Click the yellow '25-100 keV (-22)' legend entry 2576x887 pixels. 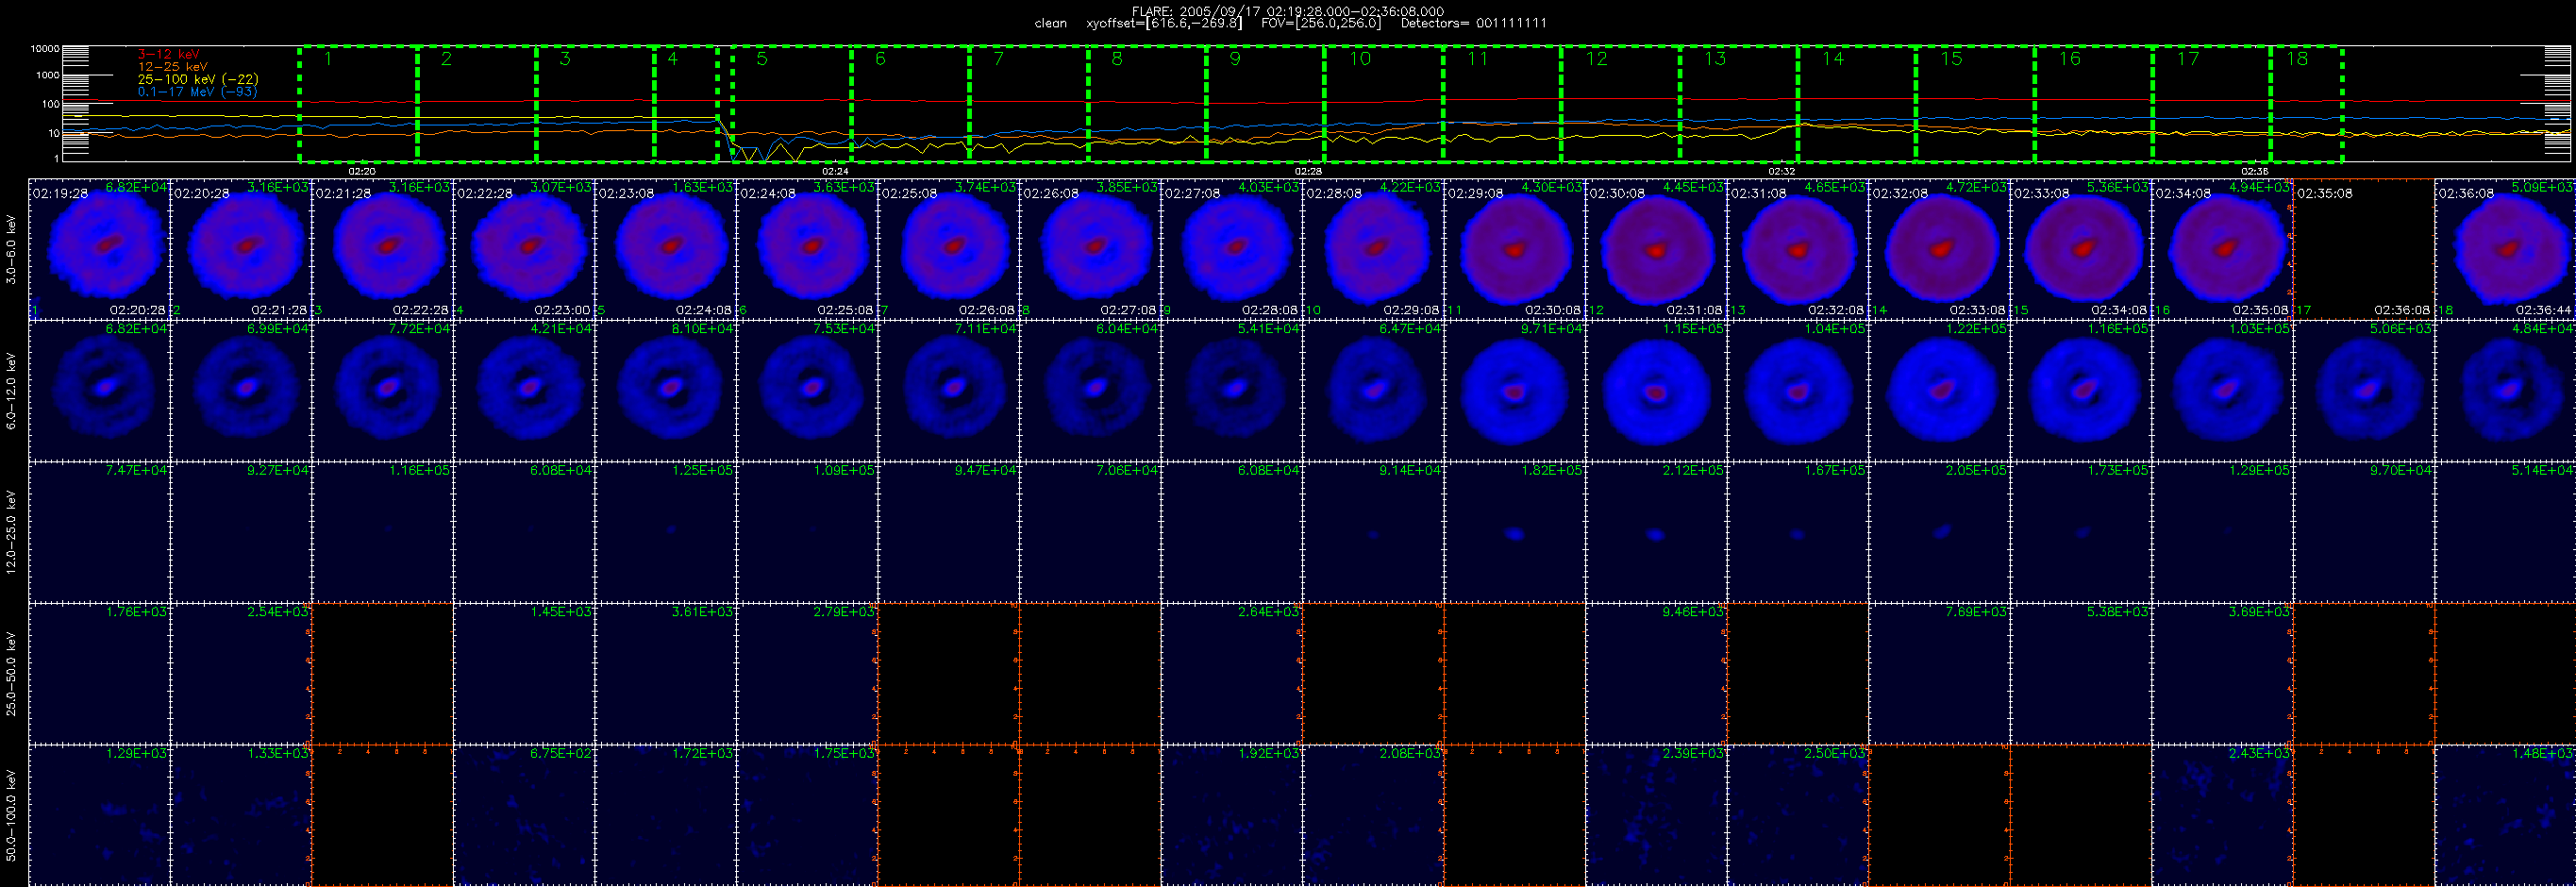[198, 79]
